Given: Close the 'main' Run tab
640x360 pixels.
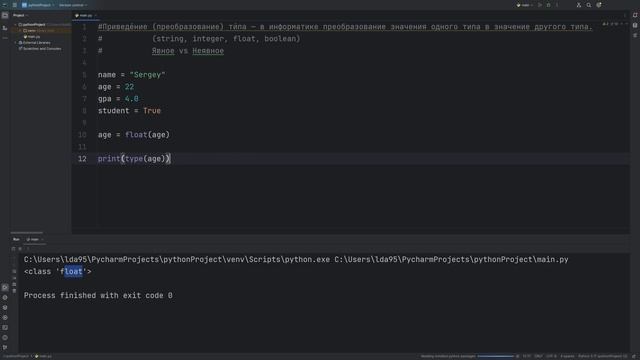Looking at the screenshot, I should pyautogui.click(x=42, y=240).
